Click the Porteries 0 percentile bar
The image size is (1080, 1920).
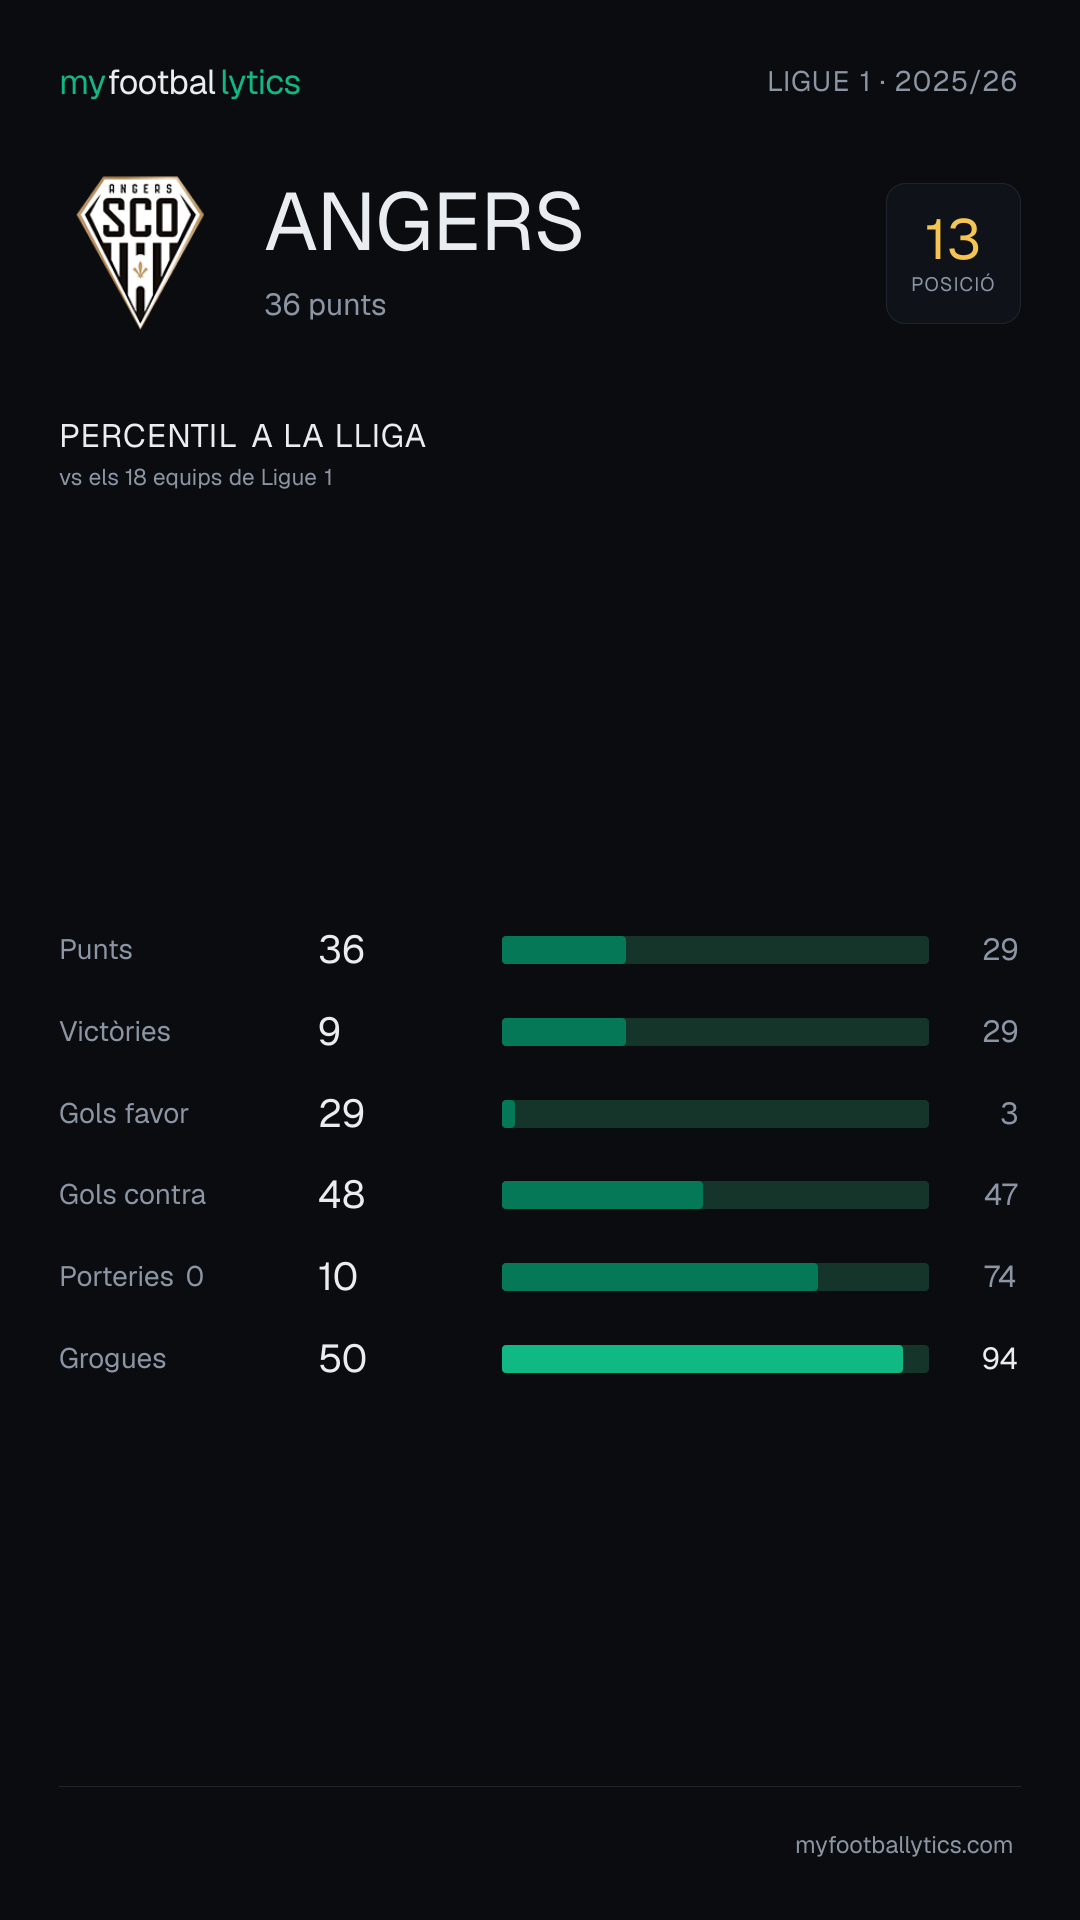tap(715, 1277)
